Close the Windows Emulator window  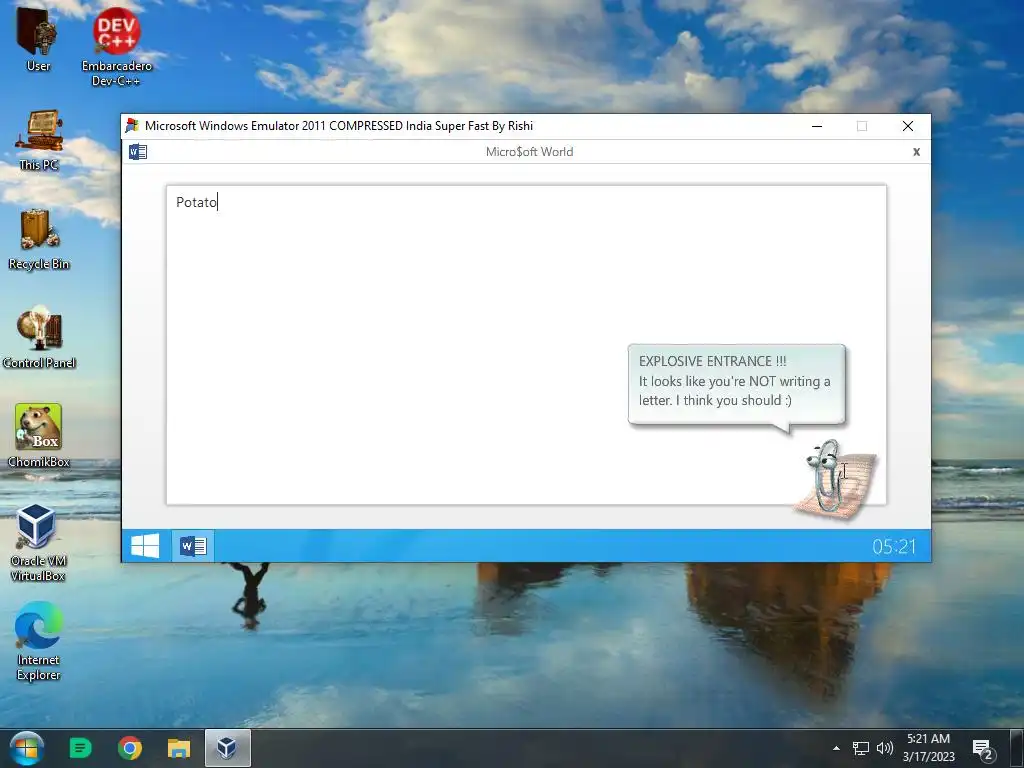[908, 126]
